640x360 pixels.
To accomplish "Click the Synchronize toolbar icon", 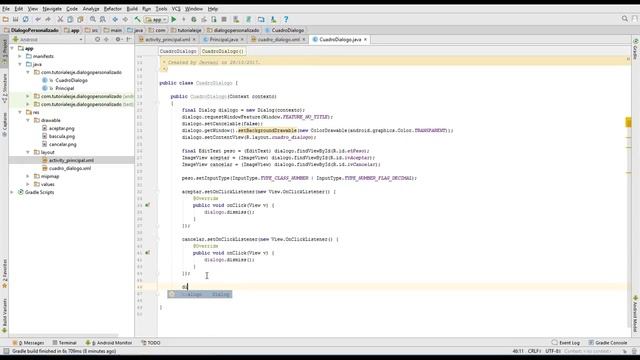I will 26,19.
